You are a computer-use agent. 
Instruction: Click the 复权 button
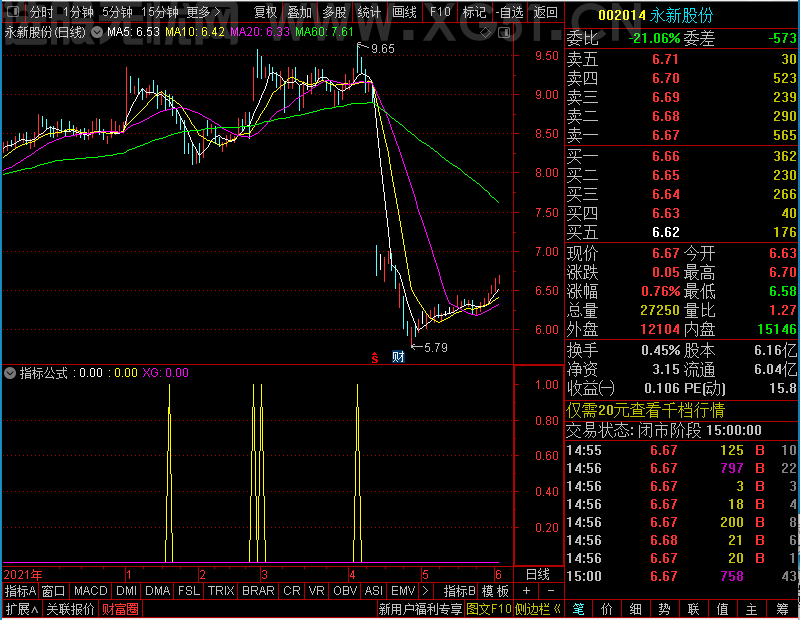point(265,12)
